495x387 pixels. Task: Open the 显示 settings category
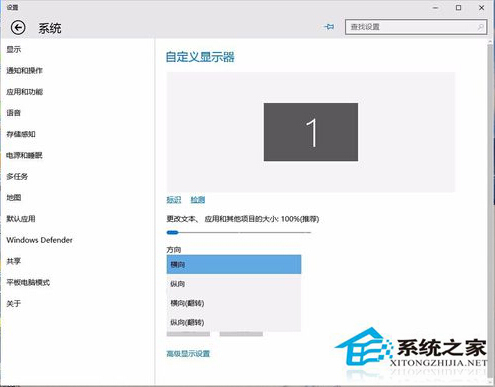click(x=14, y=49)
